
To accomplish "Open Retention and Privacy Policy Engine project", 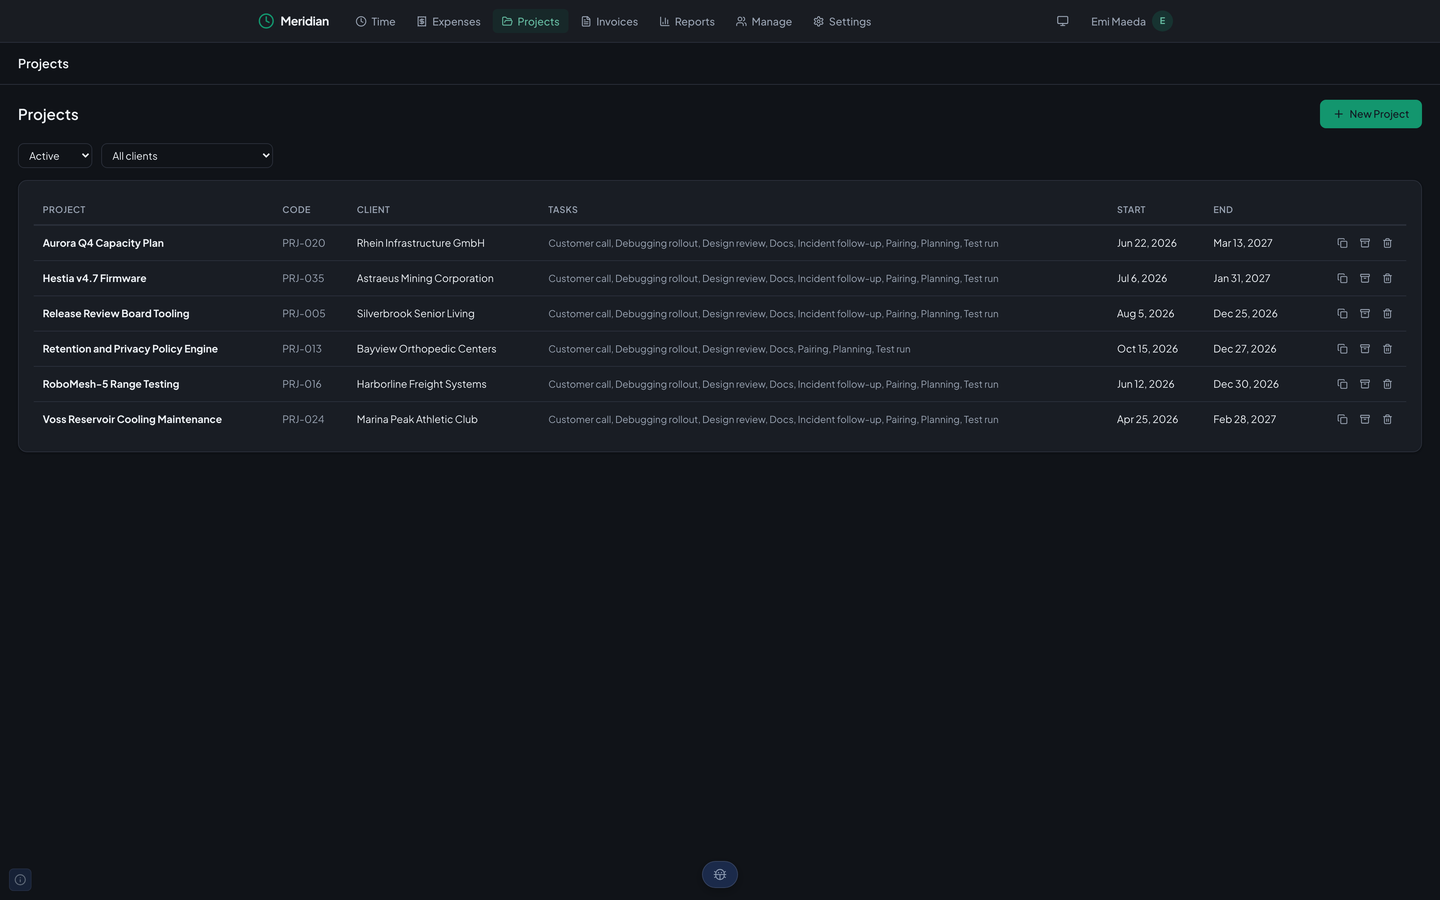I will click(130, 349).
